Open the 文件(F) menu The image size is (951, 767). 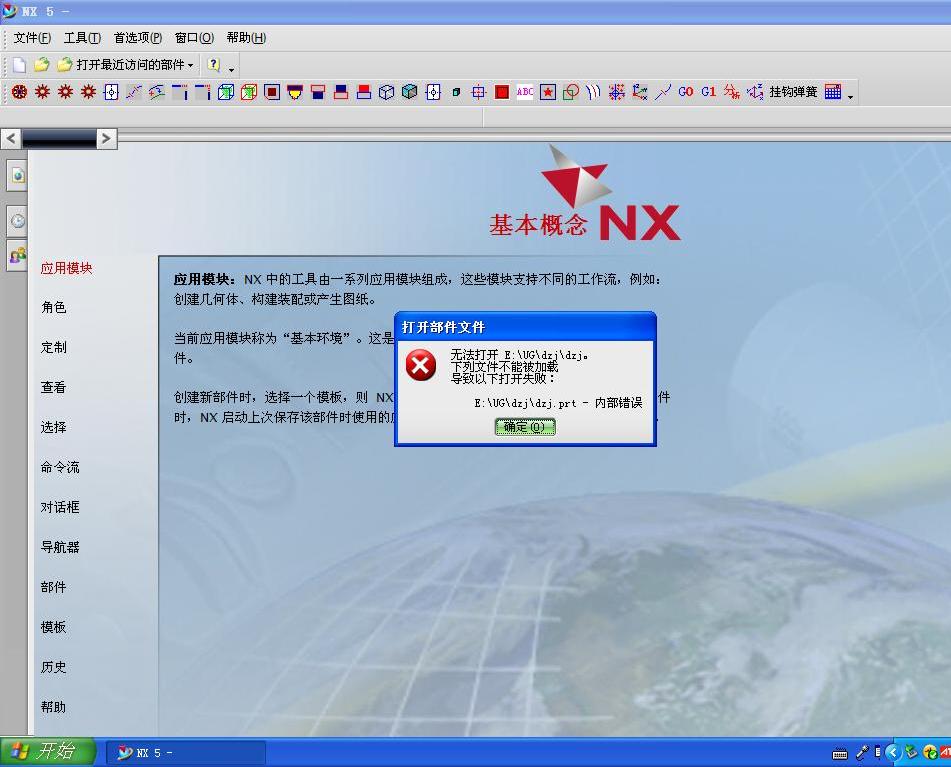tap(32, 38)
